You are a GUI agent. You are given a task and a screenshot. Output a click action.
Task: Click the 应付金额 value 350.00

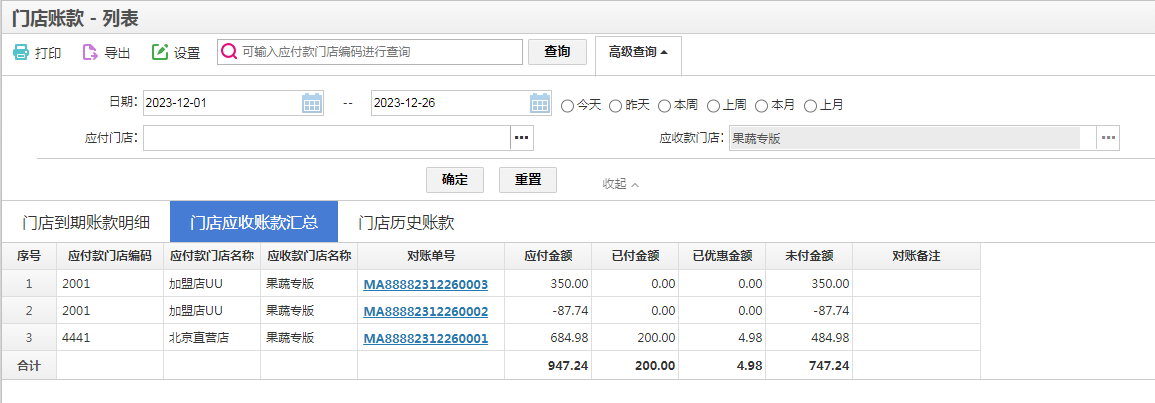(x=570, y=283)
